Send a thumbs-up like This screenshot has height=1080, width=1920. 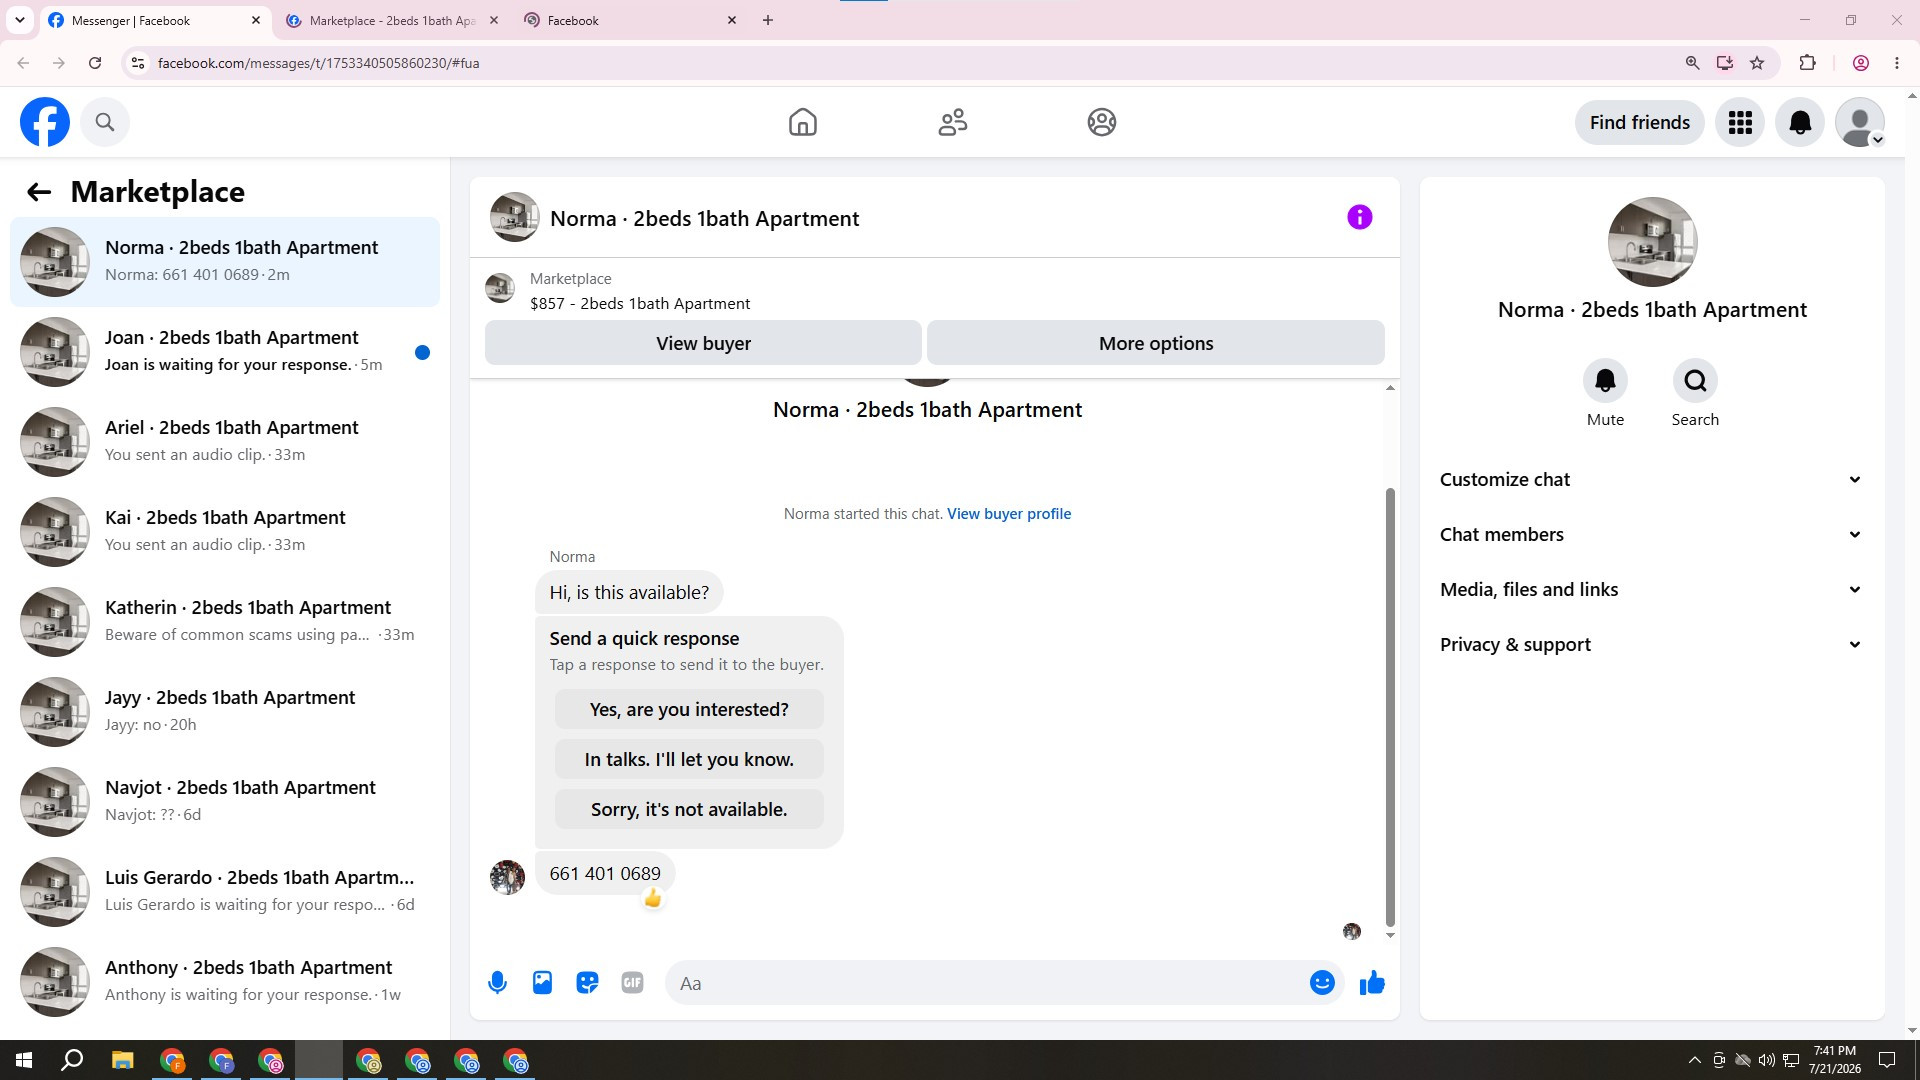pyautogui.click(x=1372, y=983)
